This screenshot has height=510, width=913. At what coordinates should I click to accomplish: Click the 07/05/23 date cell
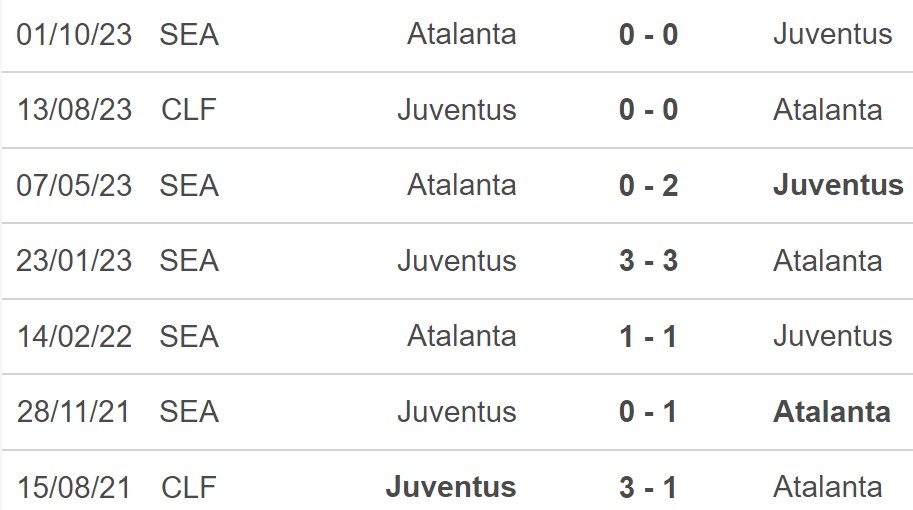coord(75,185)
